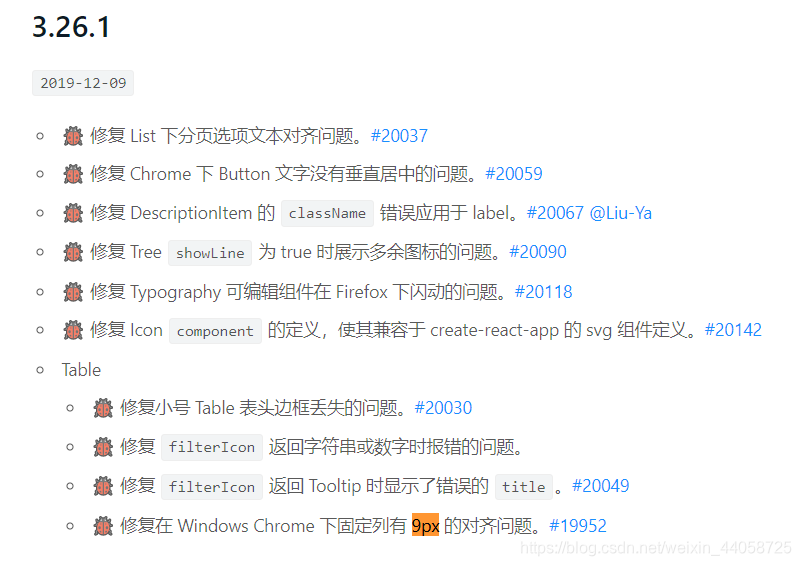Click the bug icon beside Icon component entry
The width and height of the screenshot is (801, 566).
(73, 330)
